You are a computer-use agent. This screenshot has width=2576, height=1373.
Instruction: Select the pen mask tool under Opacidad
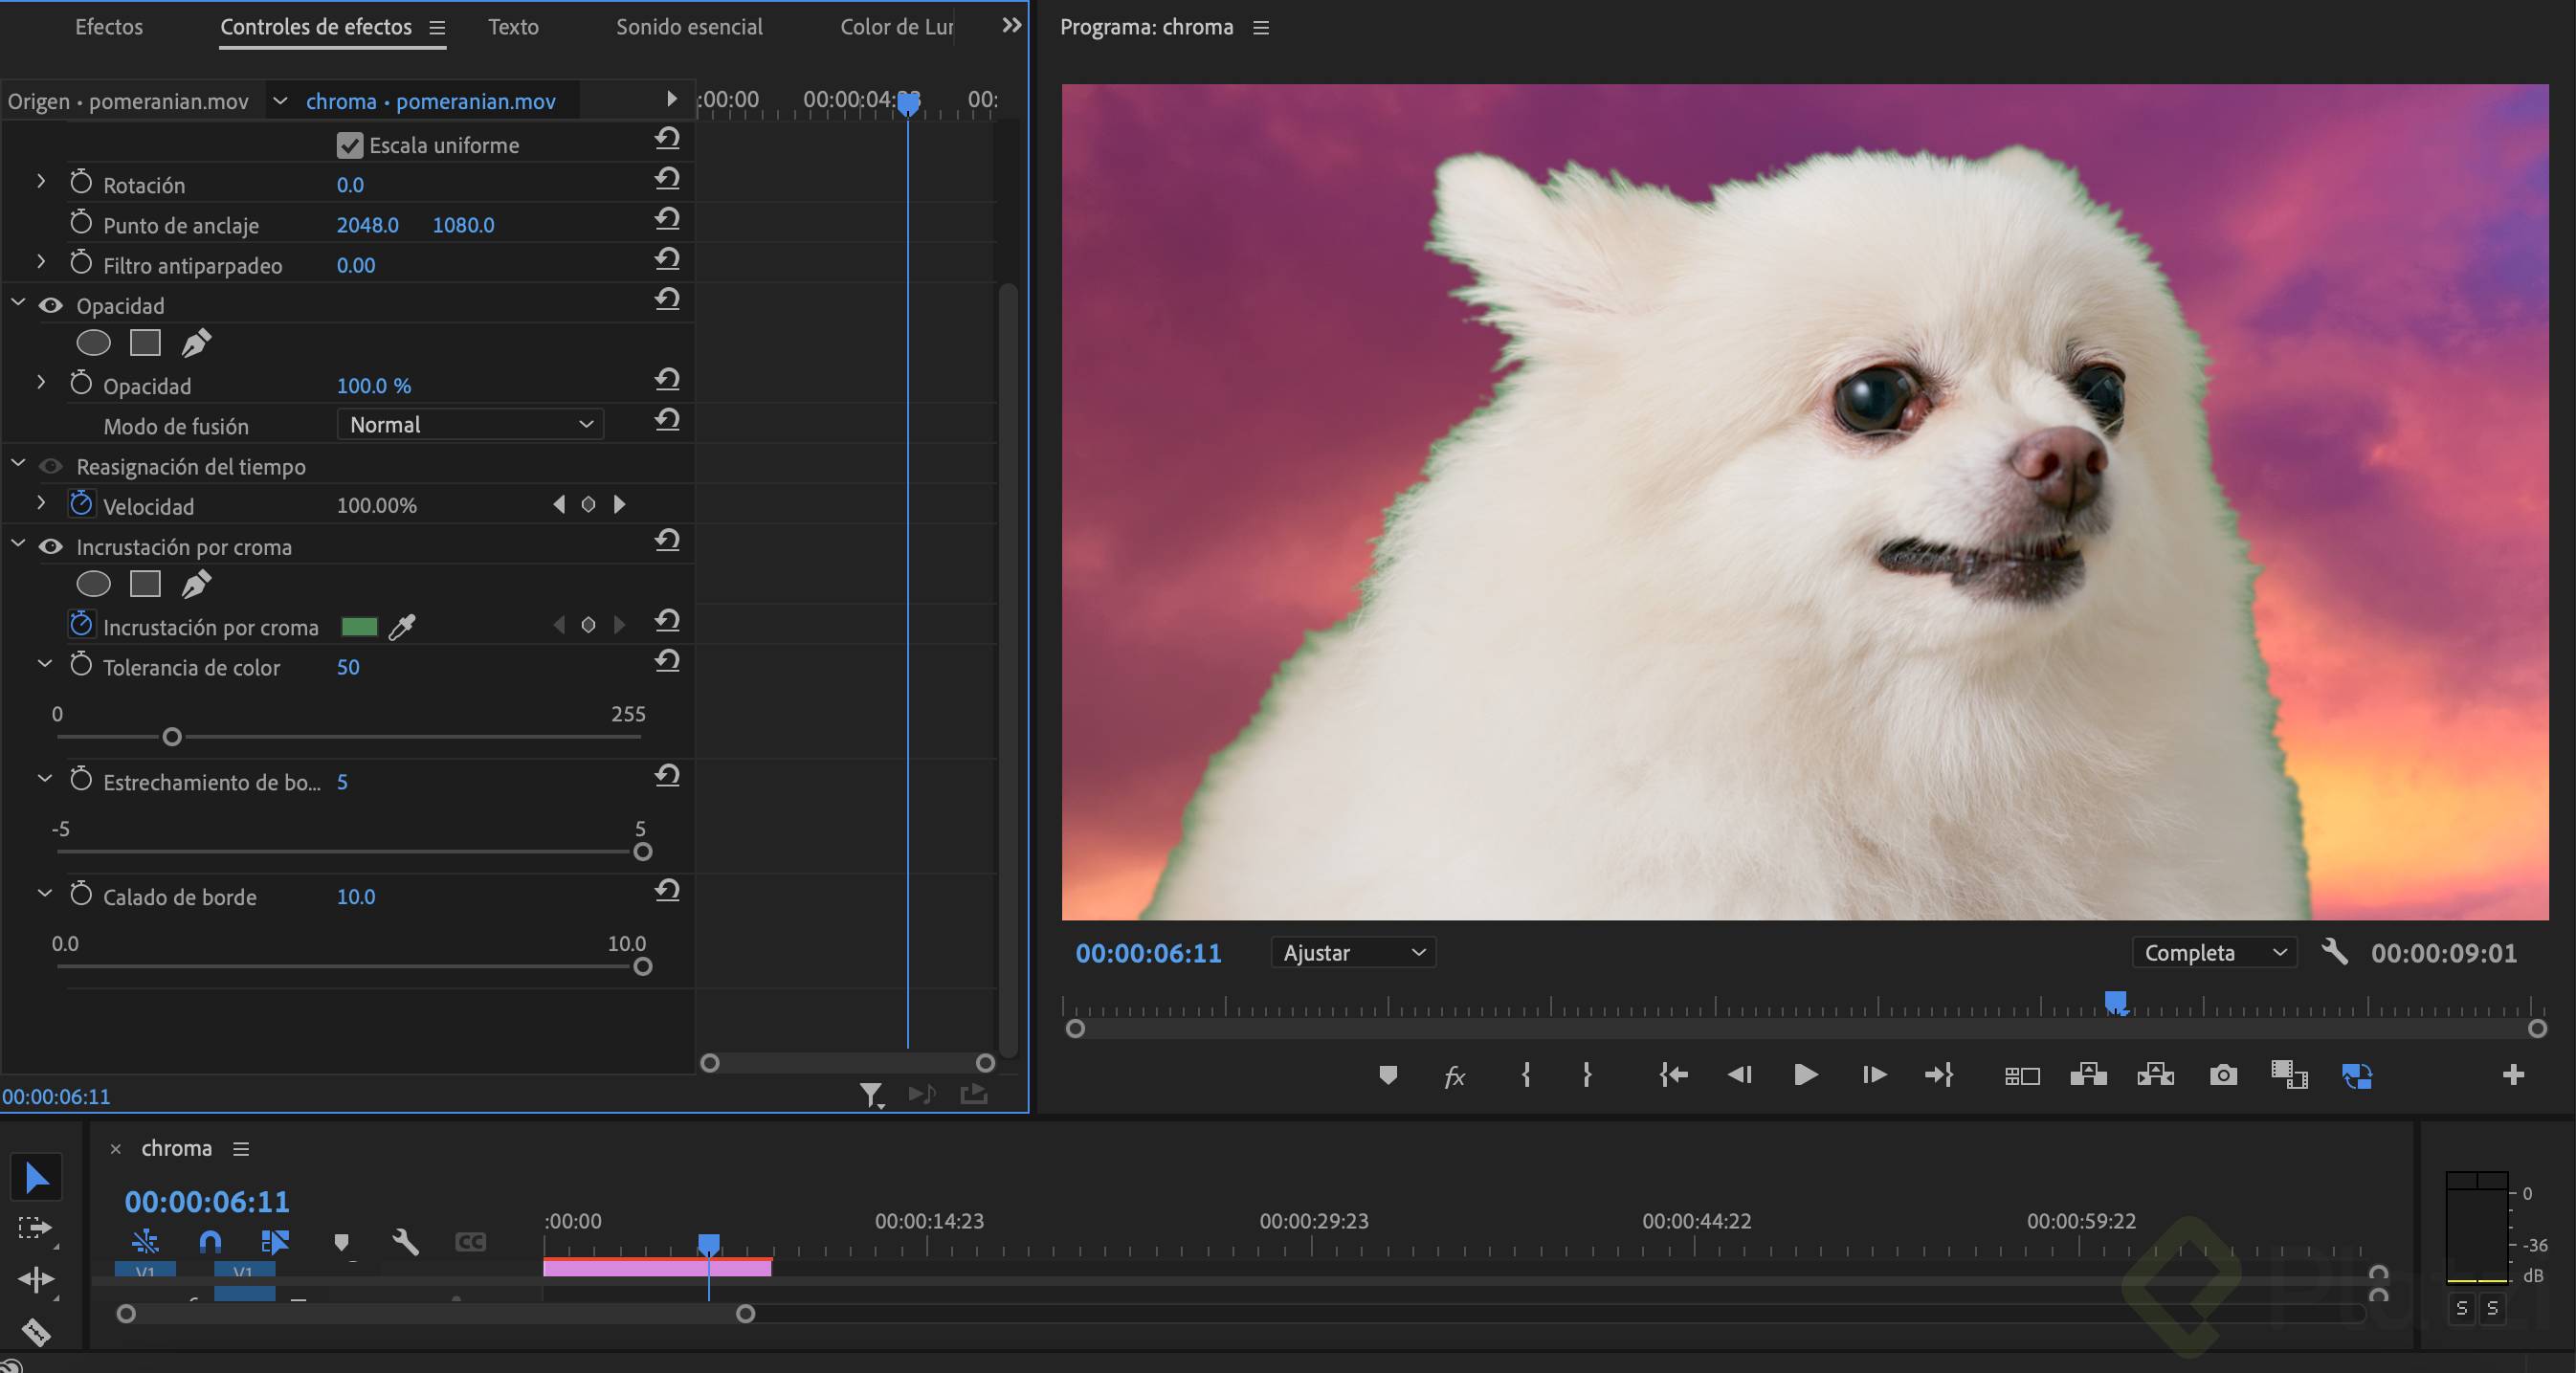[x=196, y=343]
